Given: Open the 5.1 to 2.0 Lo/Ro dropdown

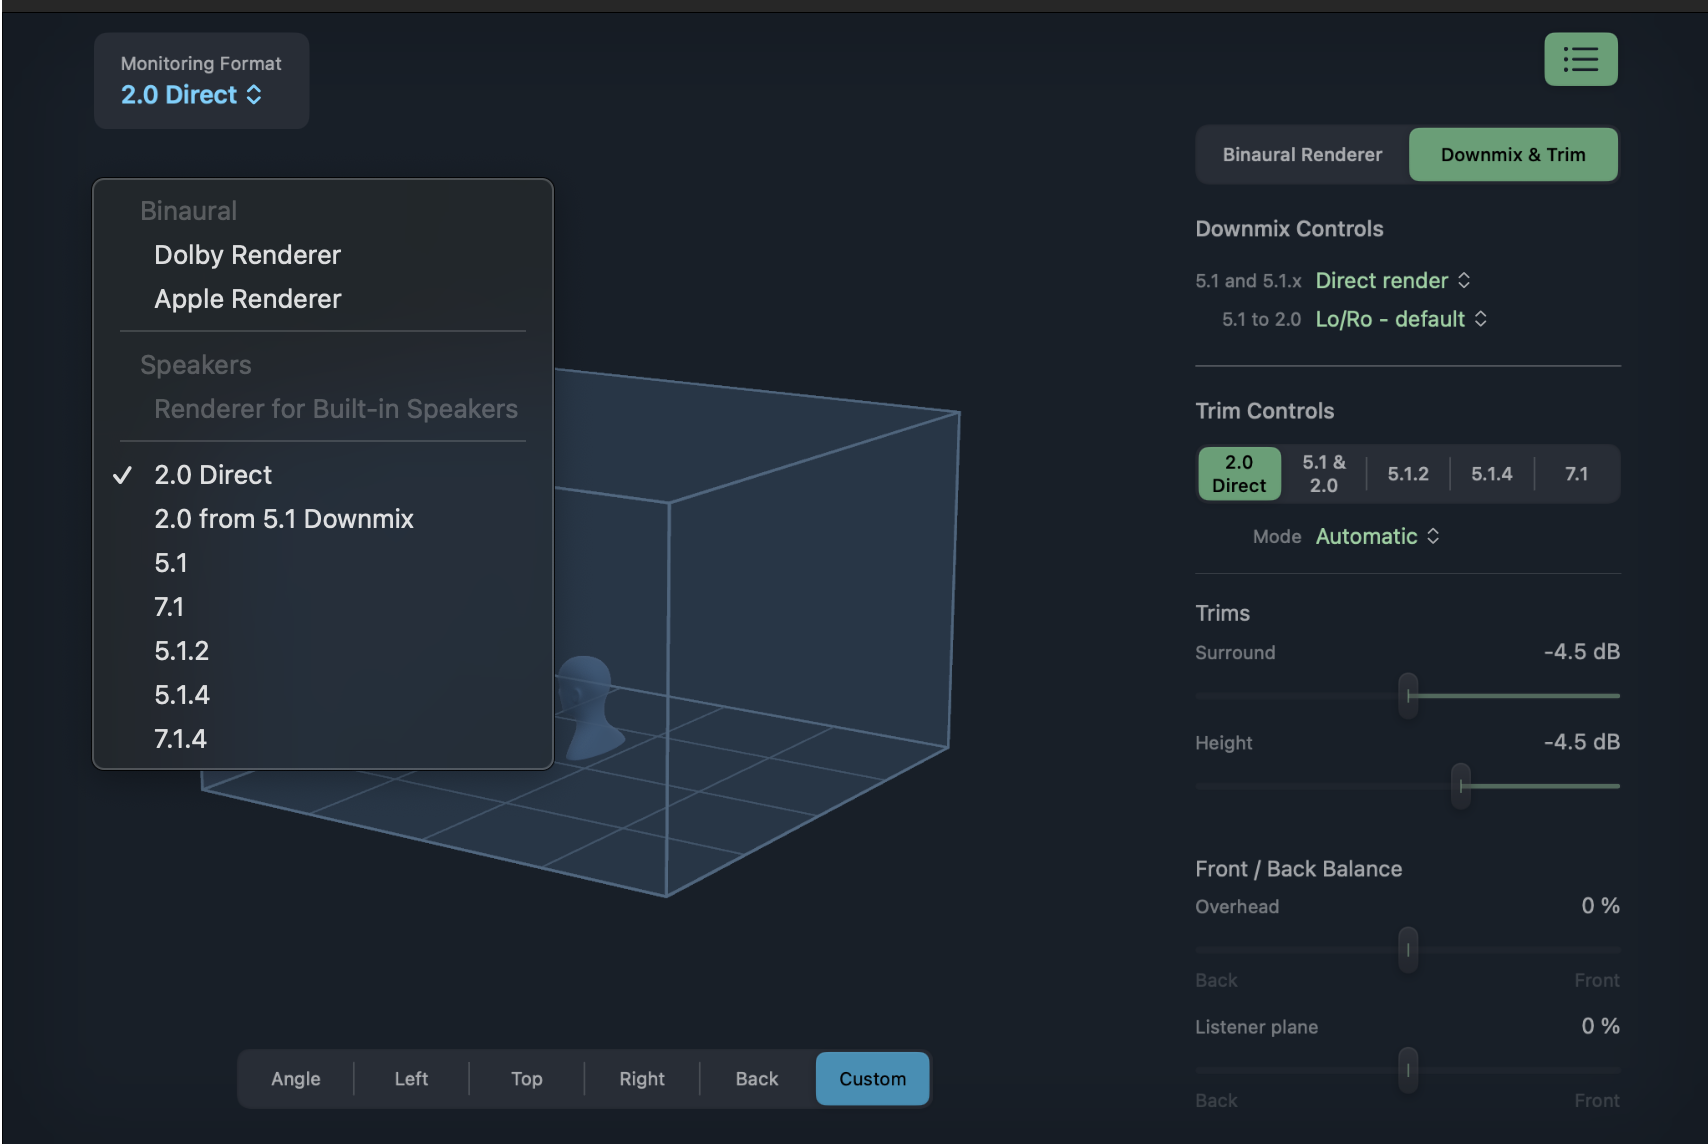Looking at the screenshot, I should point(1400,319).
